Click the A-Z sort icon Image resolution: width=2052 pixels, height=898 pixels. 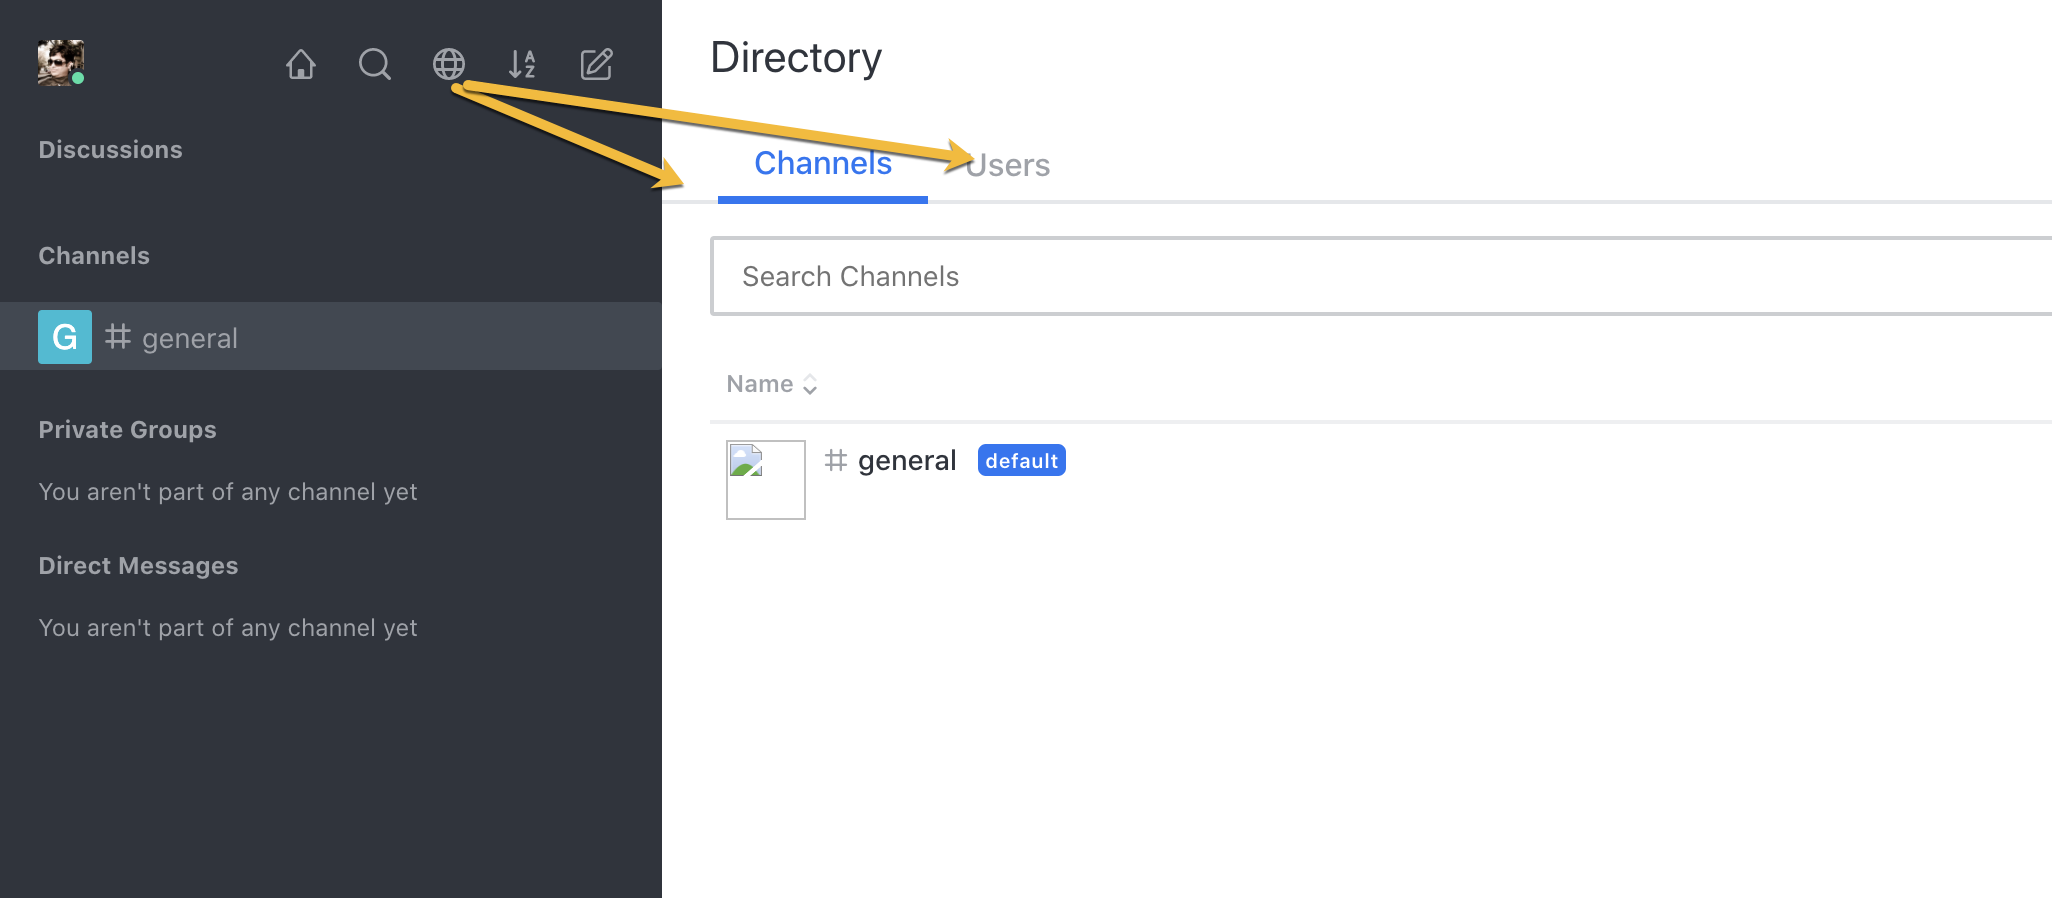tap(522, 65)
